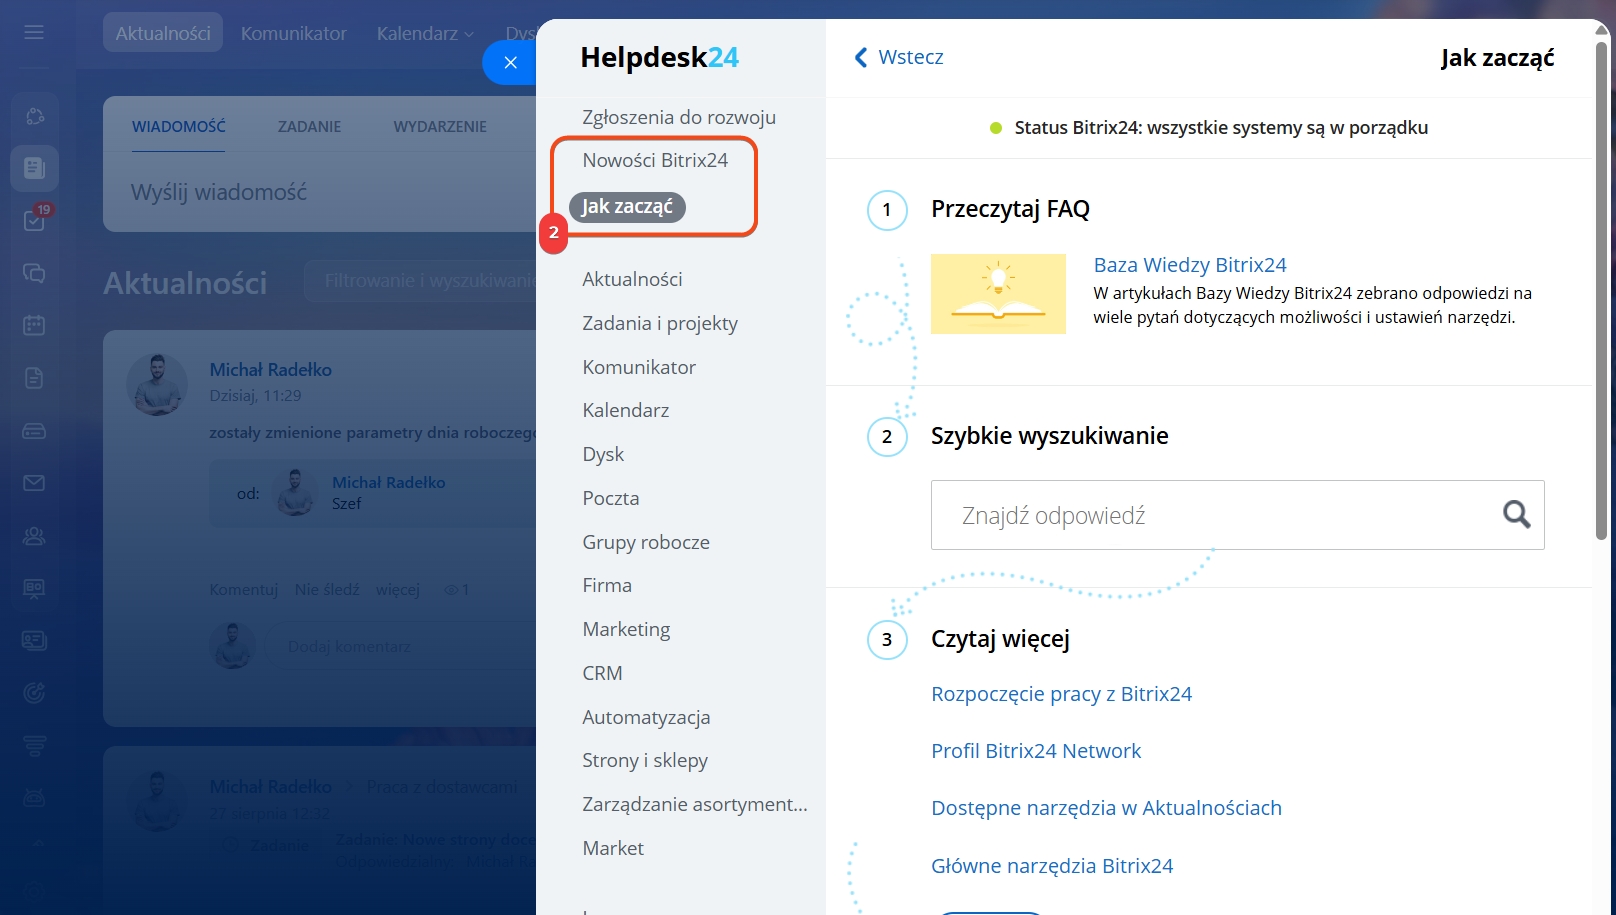Close the Helpdesk24 panel with the X button
The image size is (1616, 915).
(510, 62)
